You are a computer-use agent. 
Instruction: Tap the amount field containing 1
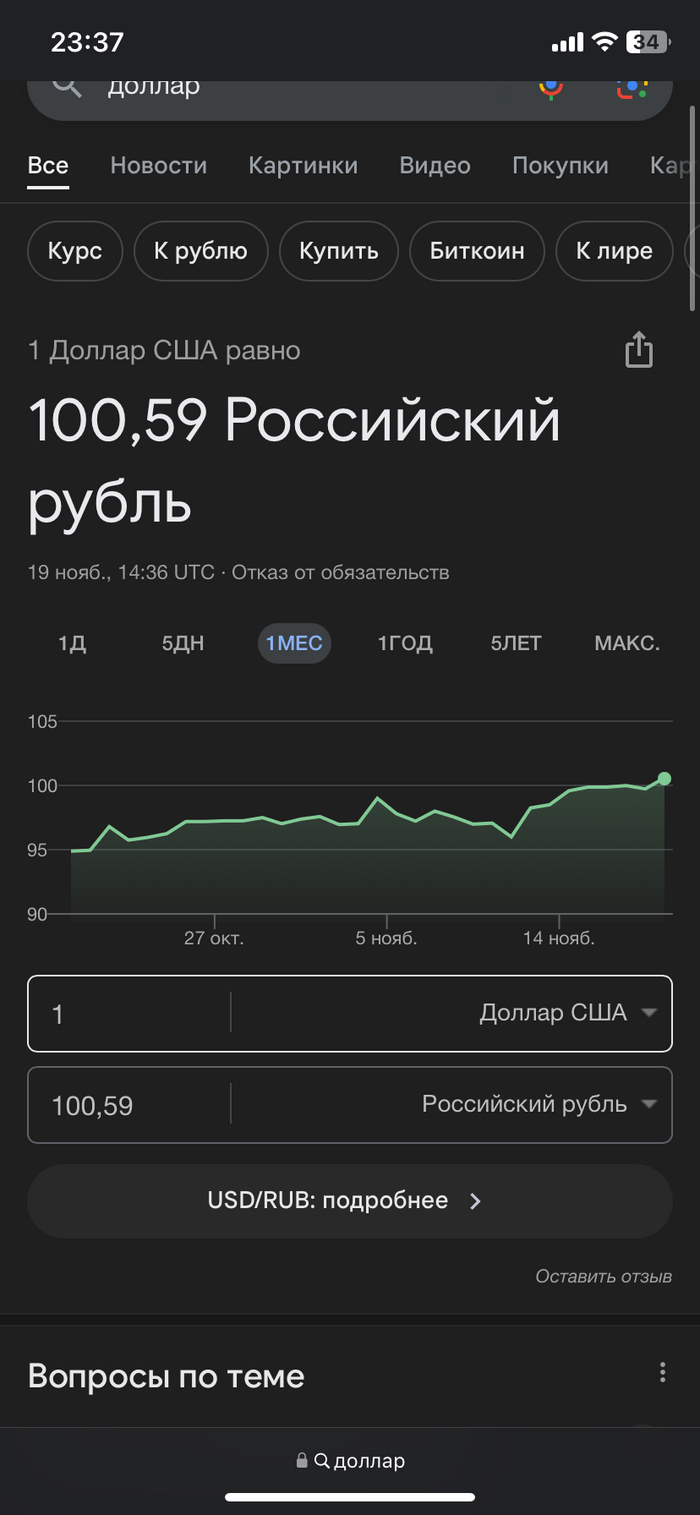click(x=130, y=1014)
